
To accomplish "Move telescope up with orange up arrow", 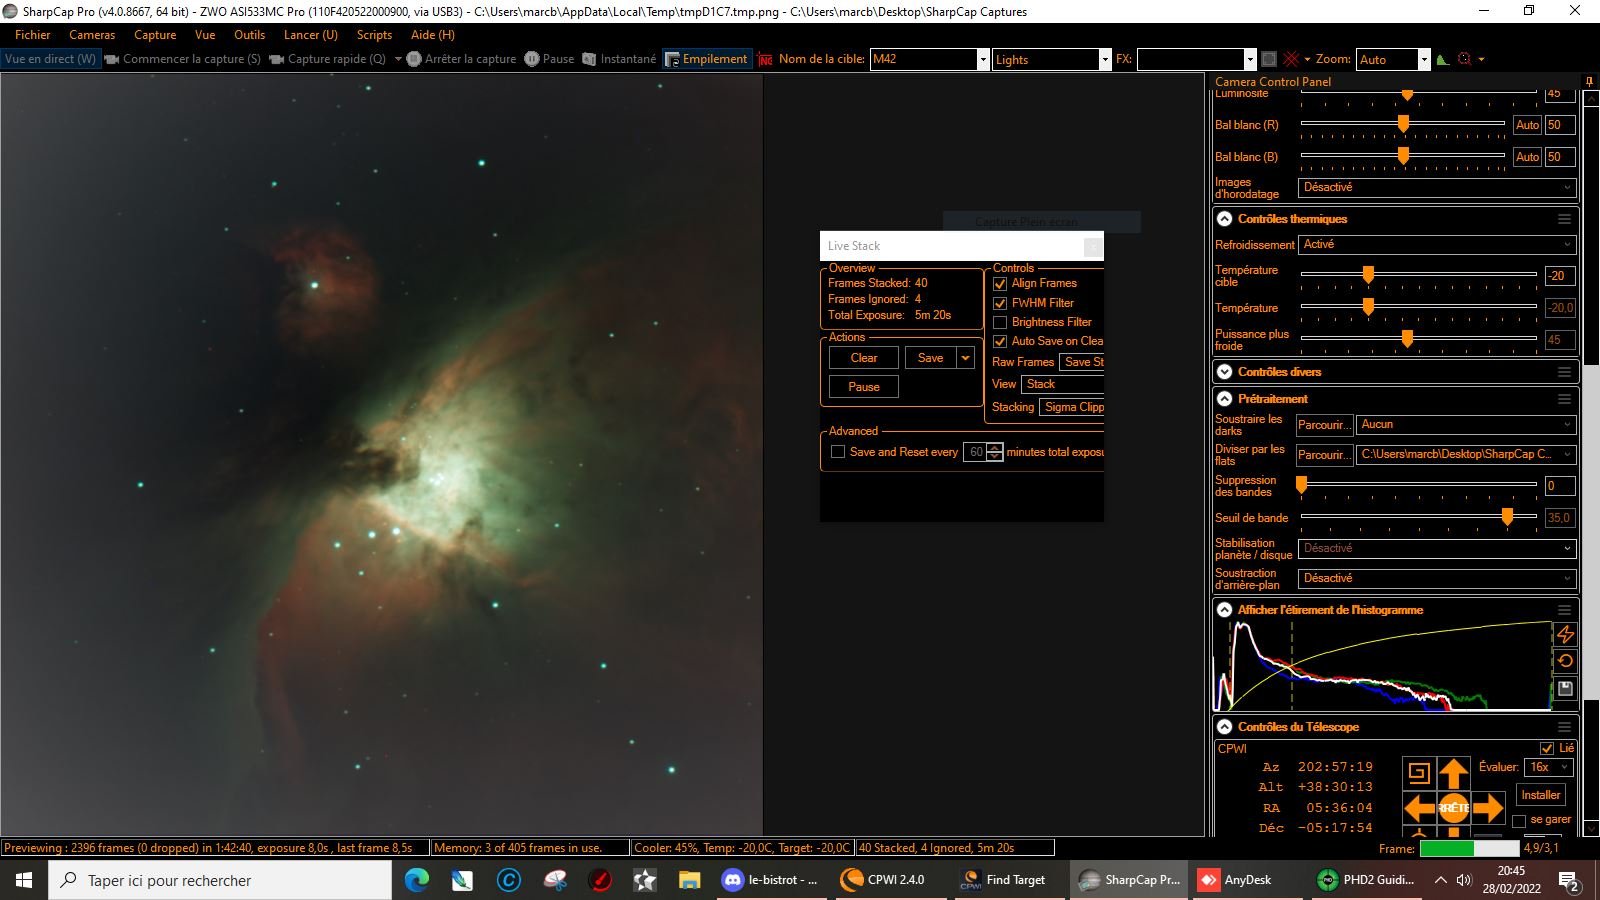I will [x=1454, y=773].
